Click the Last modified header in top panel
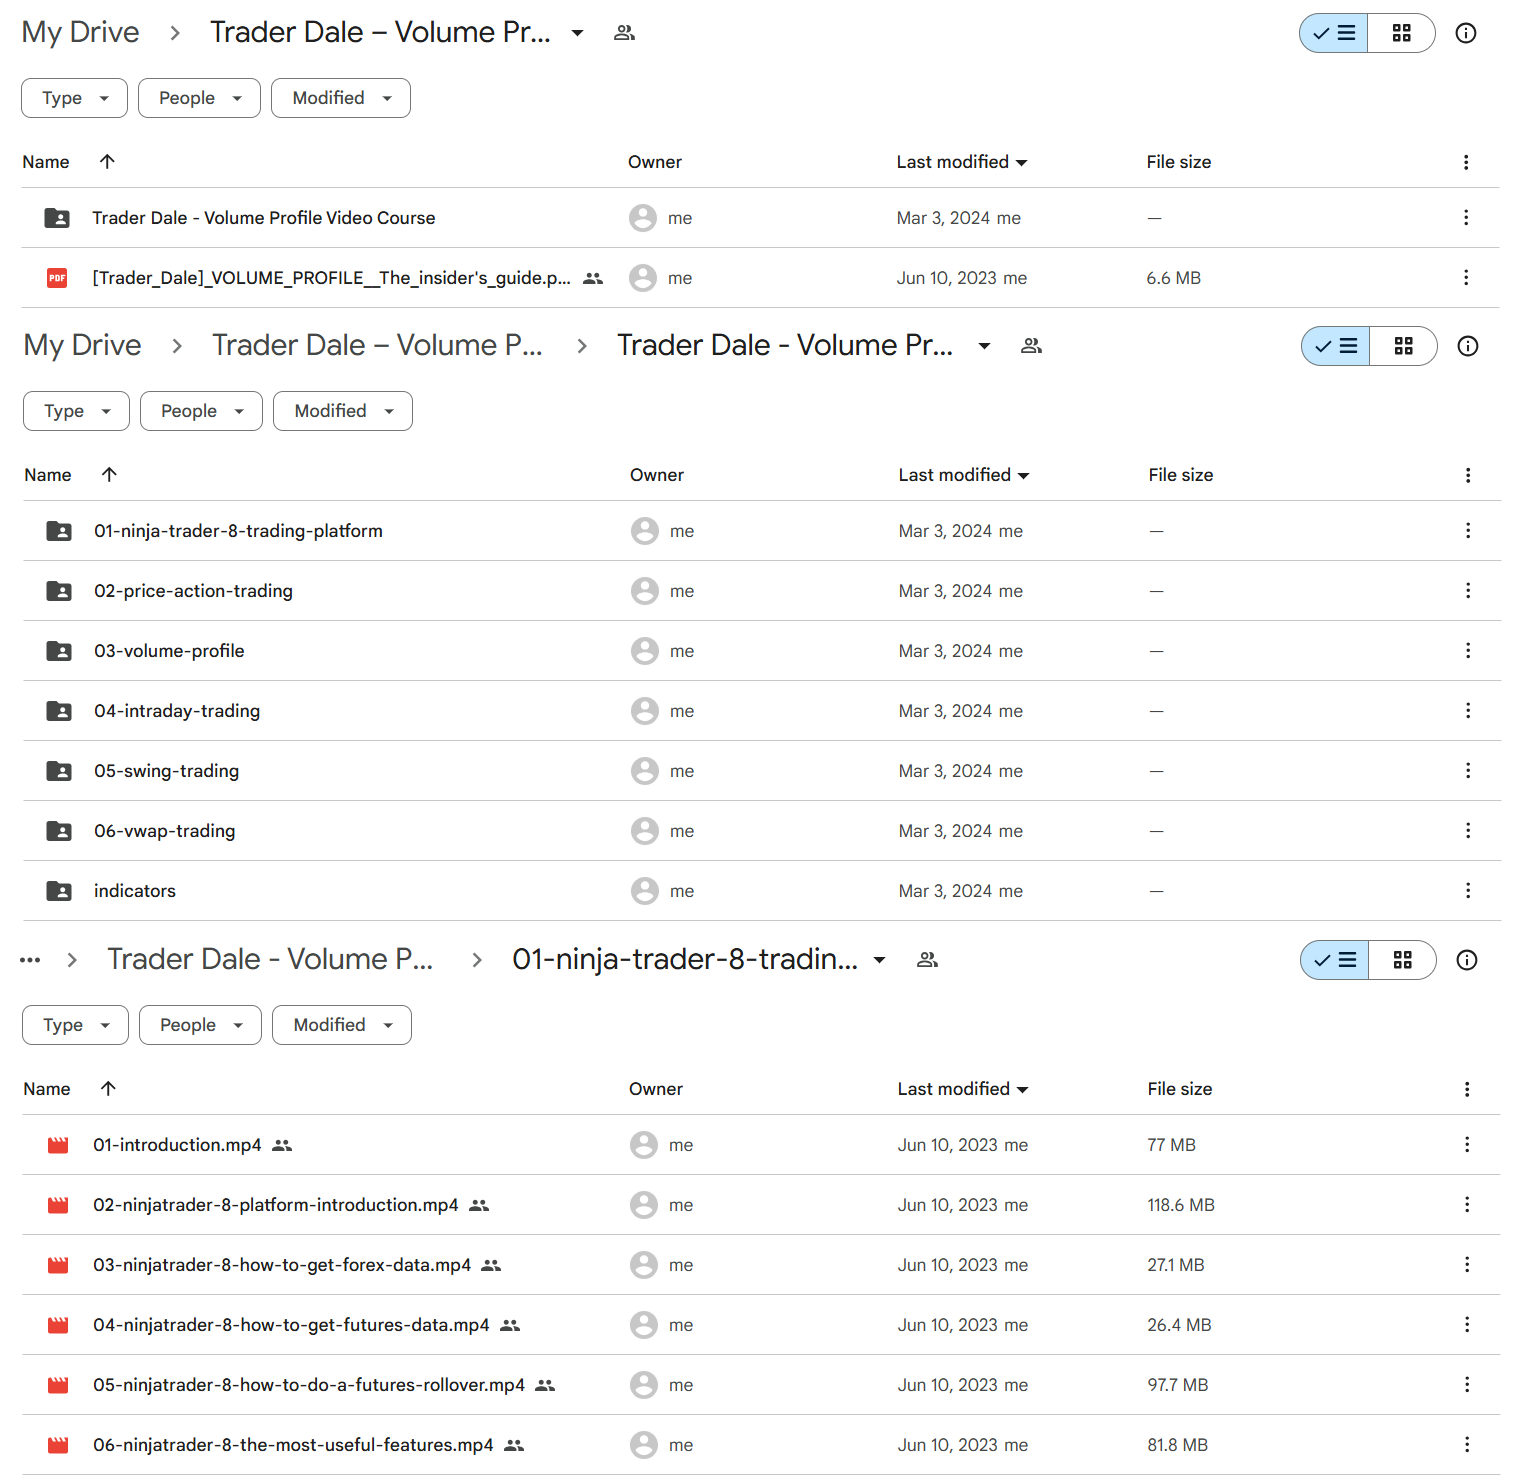This screenshot has height=1482, width=1520. click(962, 162)
